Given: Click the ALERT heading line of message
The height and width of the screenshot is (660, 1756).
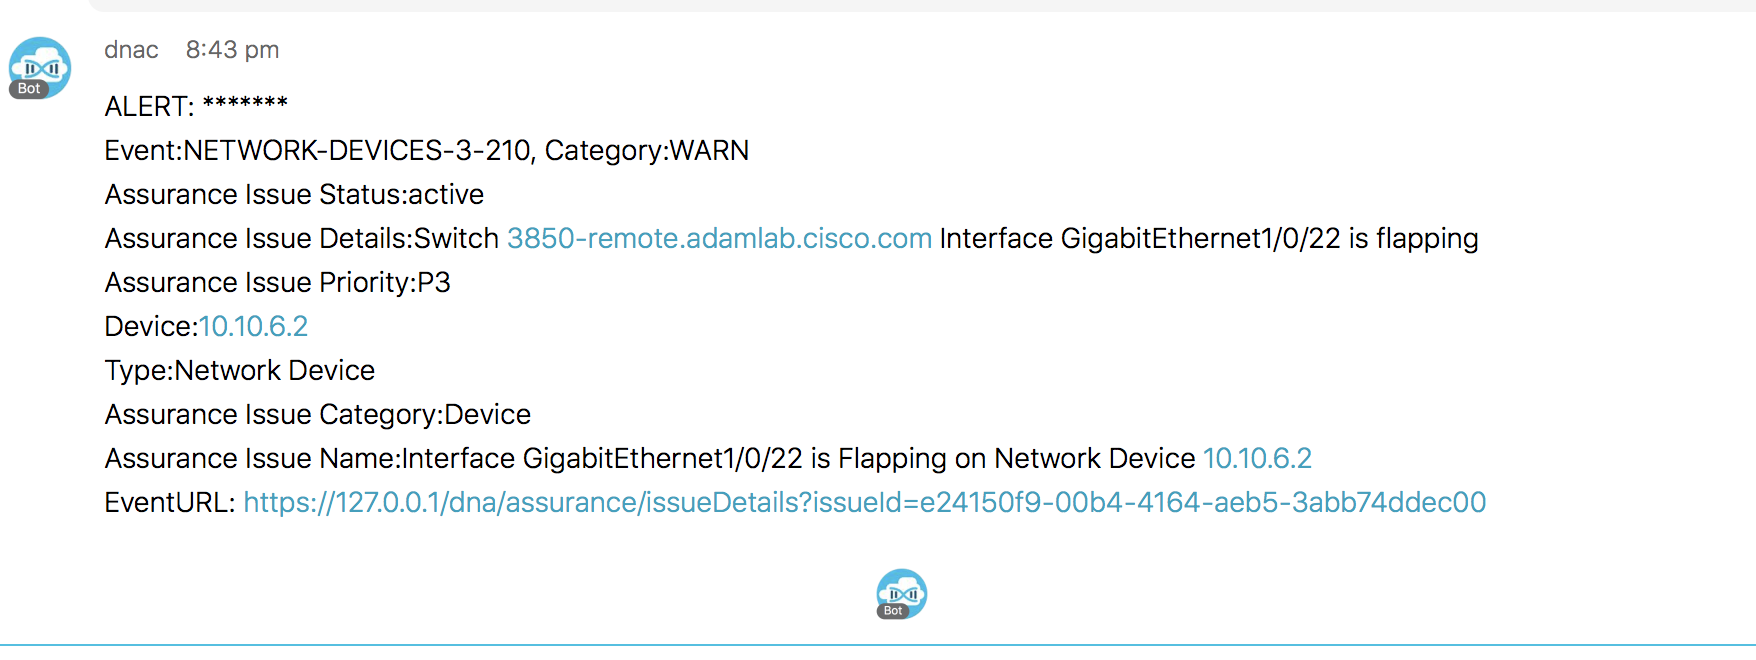Looking at the screenshot, I should pyautogui.click(x=196, y=106).
